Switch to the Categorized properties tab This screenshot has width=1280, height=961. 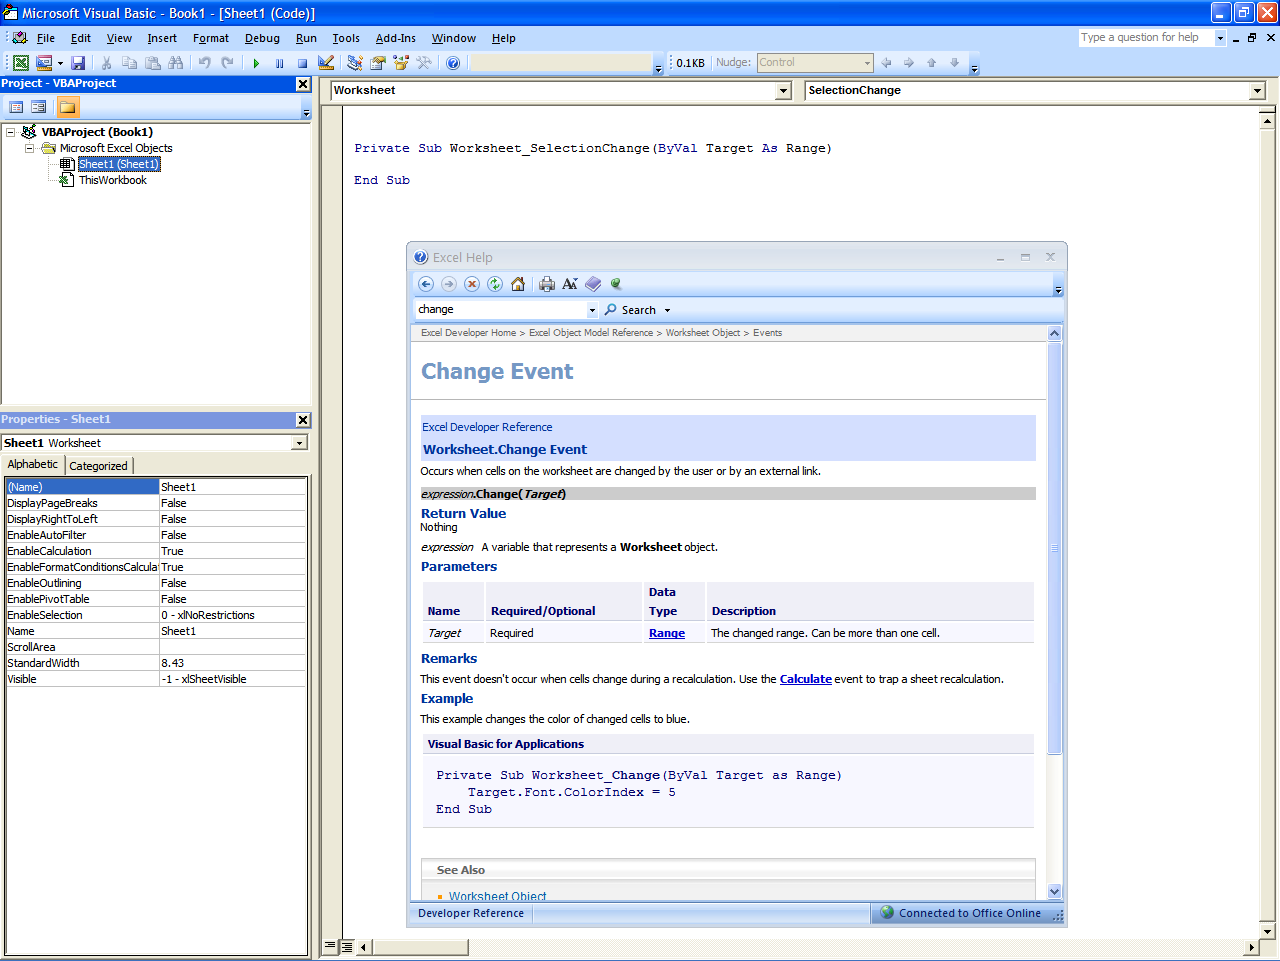click(x=98, y=465)
